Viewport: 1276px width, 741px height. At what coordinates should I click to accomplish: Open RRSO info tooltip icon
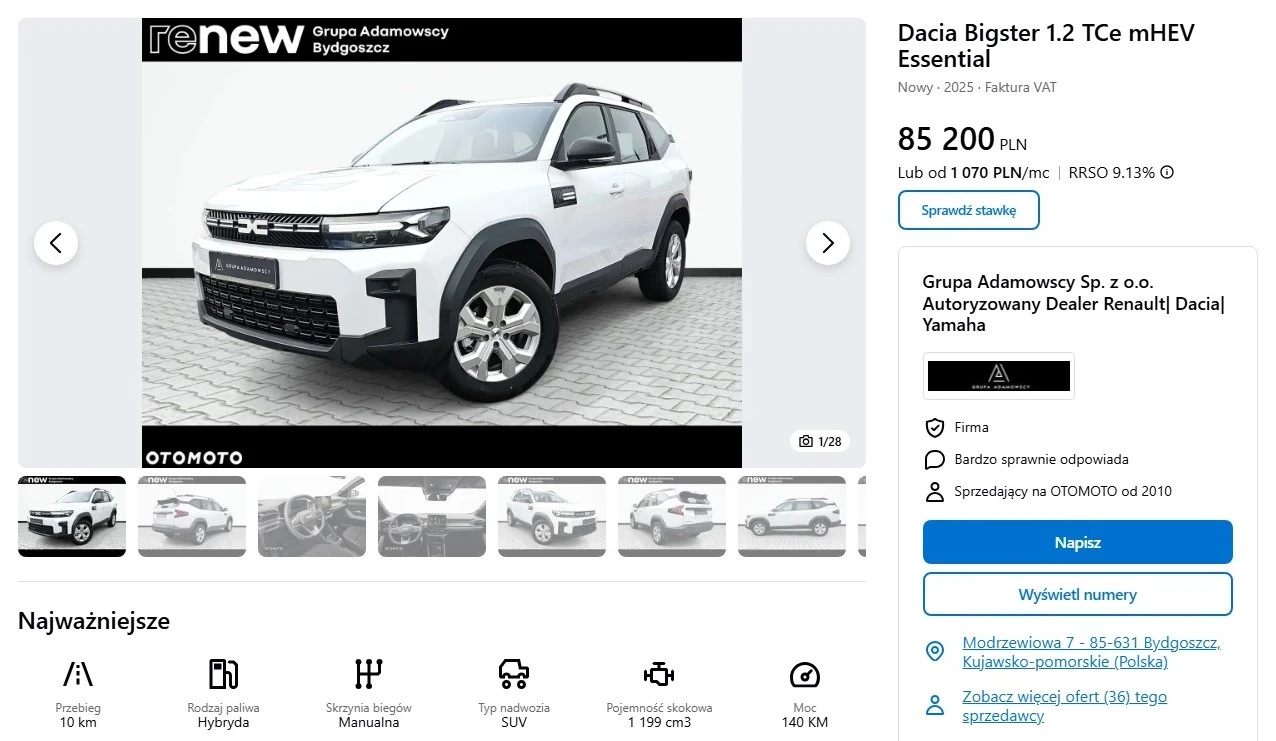pyautogui.click(x=1167, y=172)
